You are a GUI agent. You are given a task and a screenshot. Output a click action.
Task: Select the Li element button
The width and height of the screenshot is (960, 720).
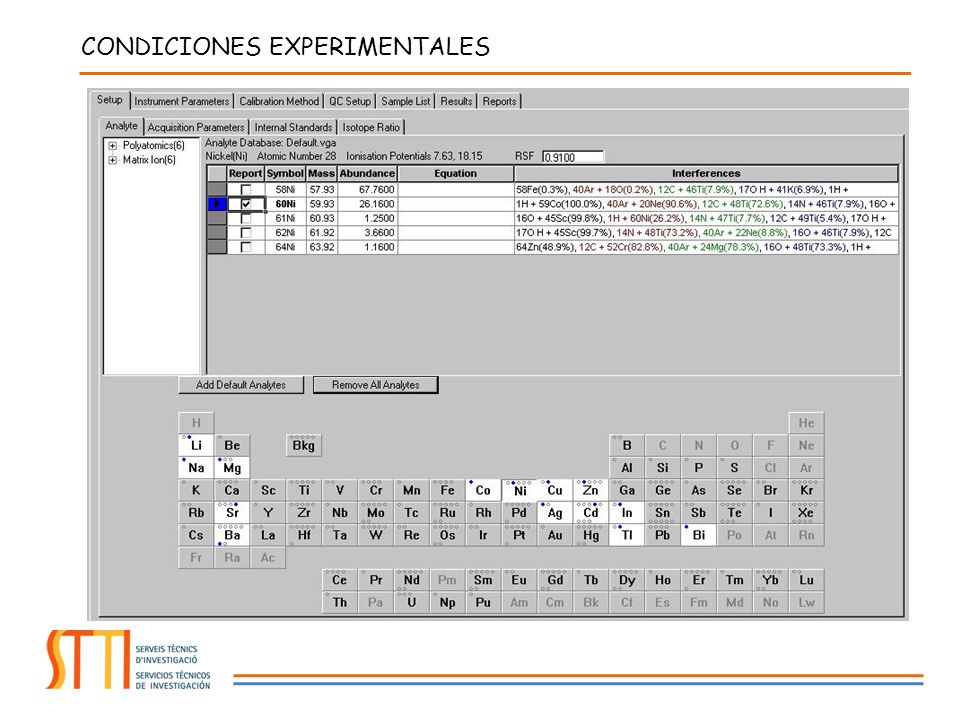click(x=196, y=445)
